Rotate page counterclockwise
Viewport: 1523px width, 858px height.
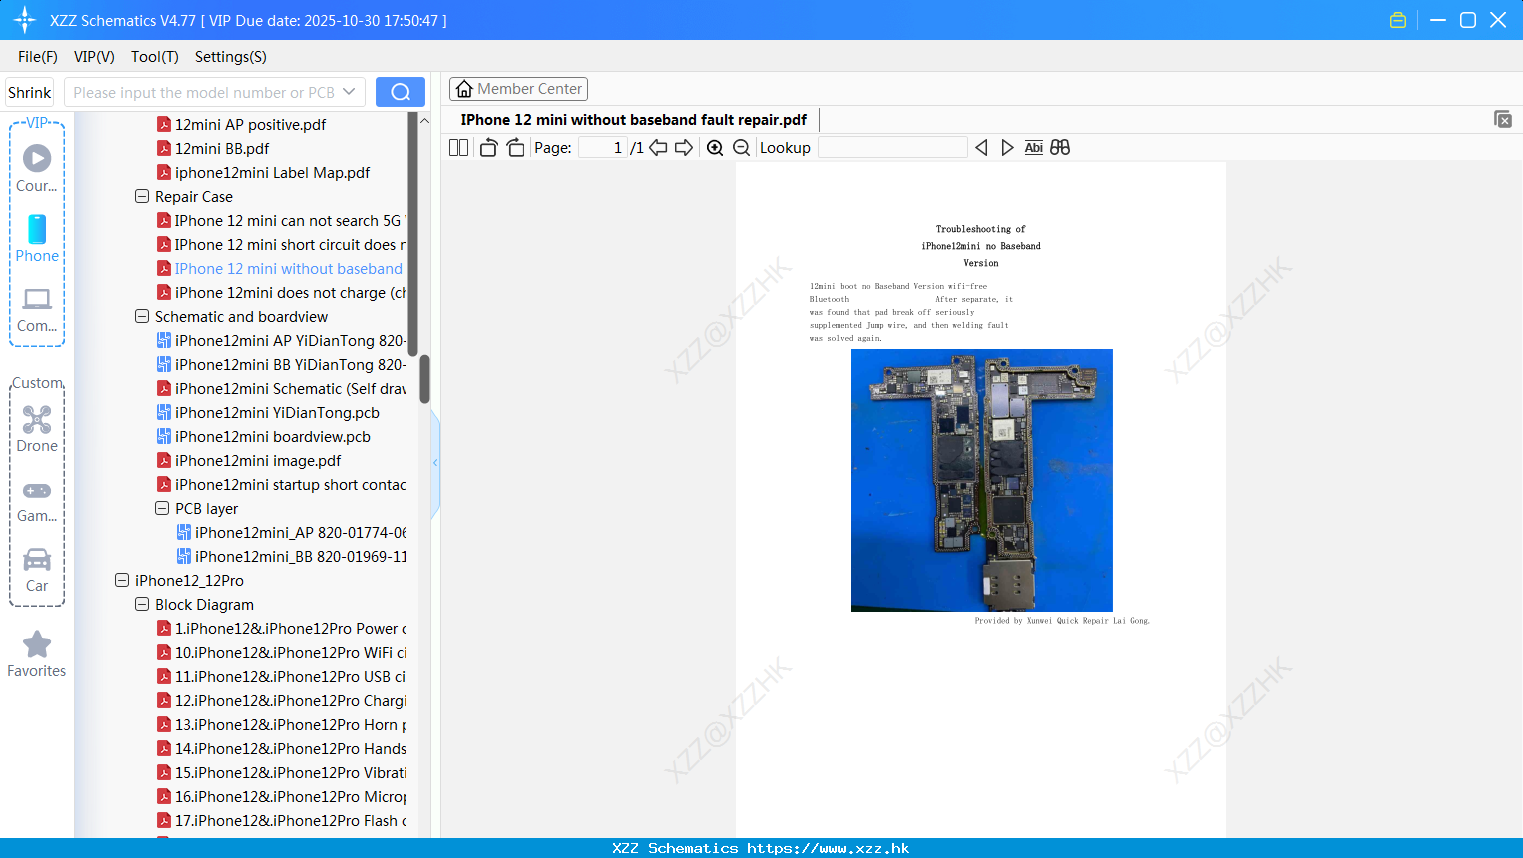click(488, 147)
